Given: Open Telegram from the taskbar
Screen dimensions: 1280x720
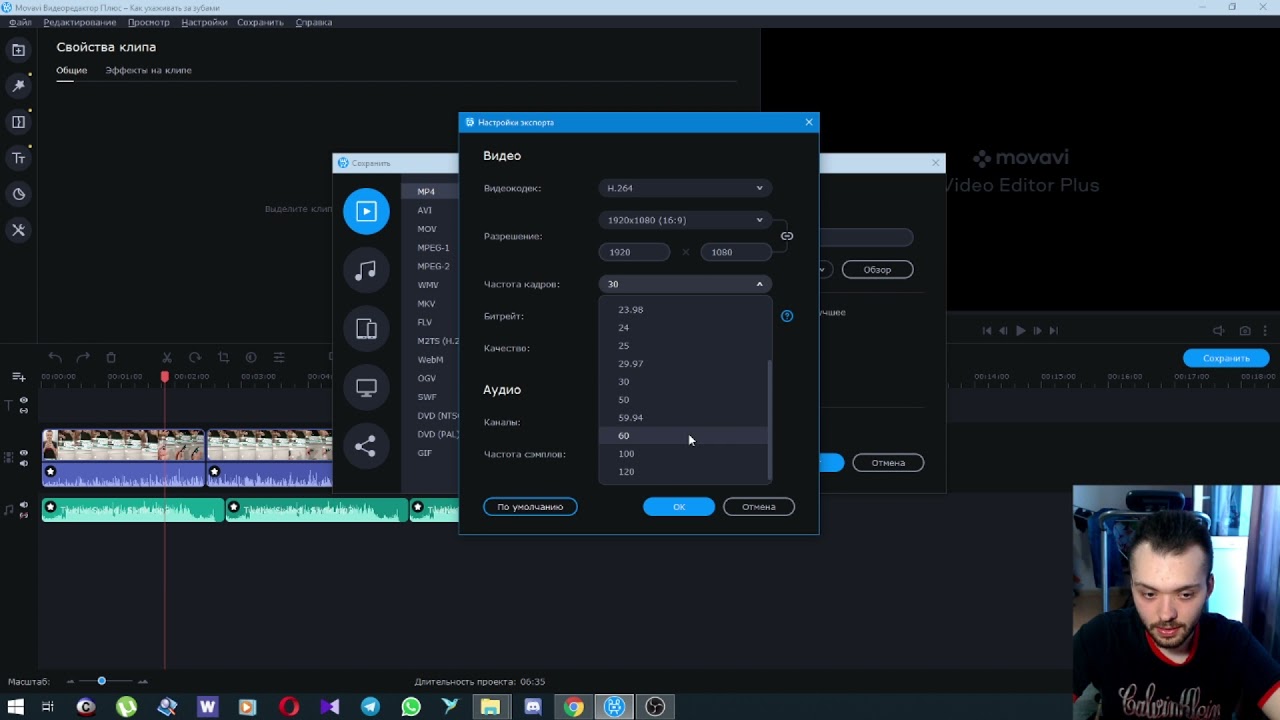Looking at the screenshot, I should 370,707.
